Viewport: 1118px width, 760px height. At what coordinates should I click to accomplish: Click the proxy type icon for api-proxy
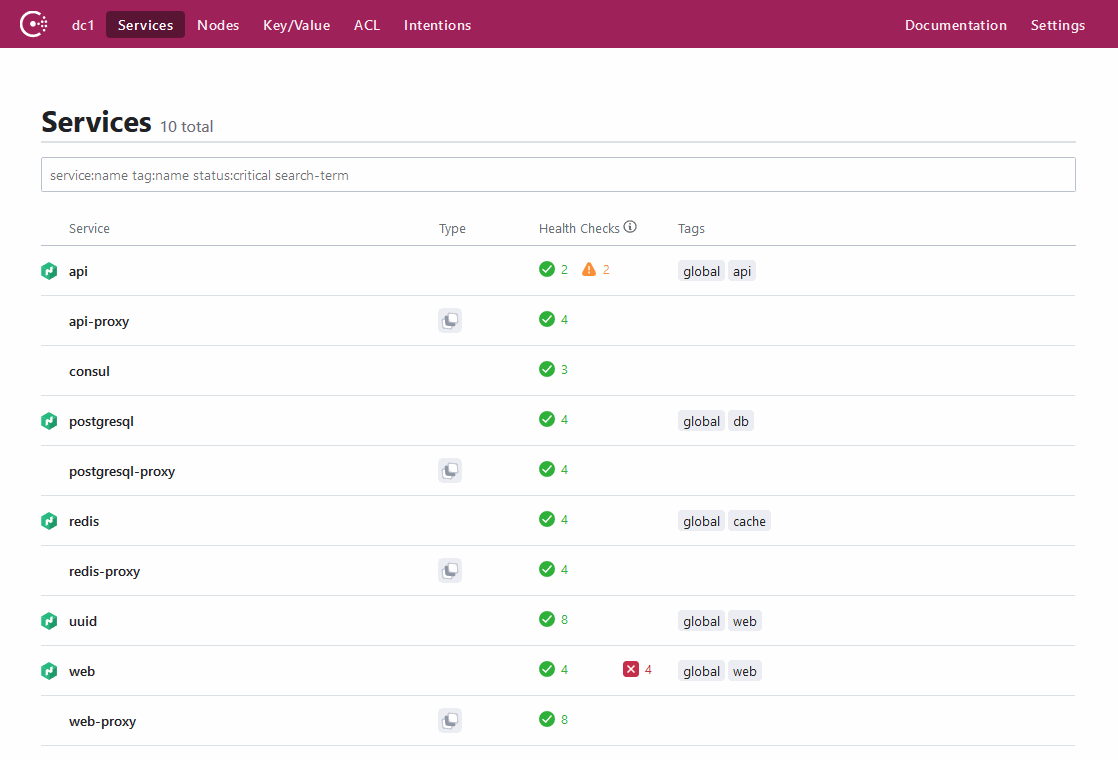(450, 321)
